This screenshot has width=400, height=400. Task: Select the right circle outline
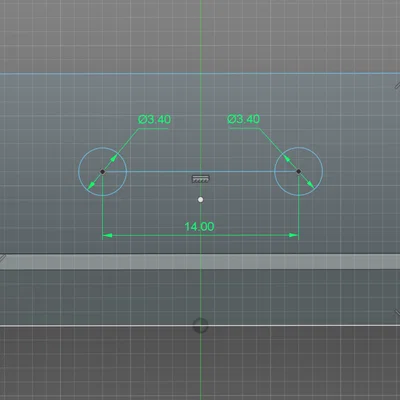299,171
